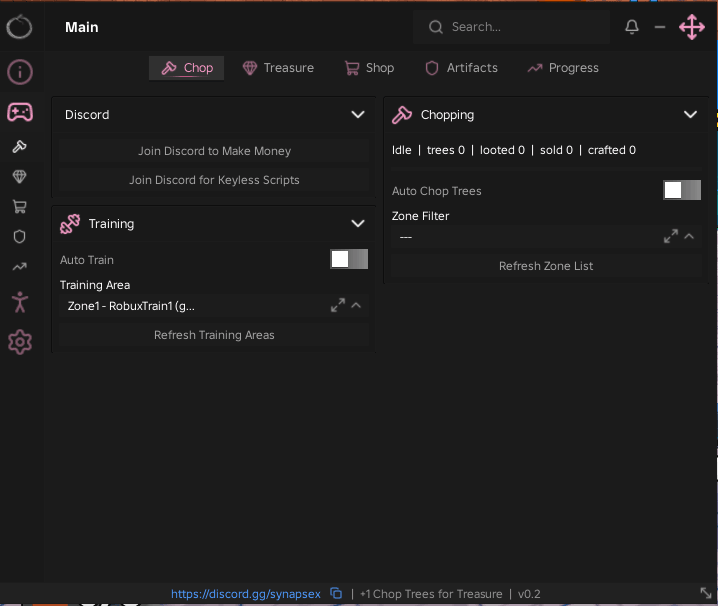This screenshot has height=606, width=718.
Task: Click the Idle trees status line
Action: pyautogui.click(x=514, y=150)
